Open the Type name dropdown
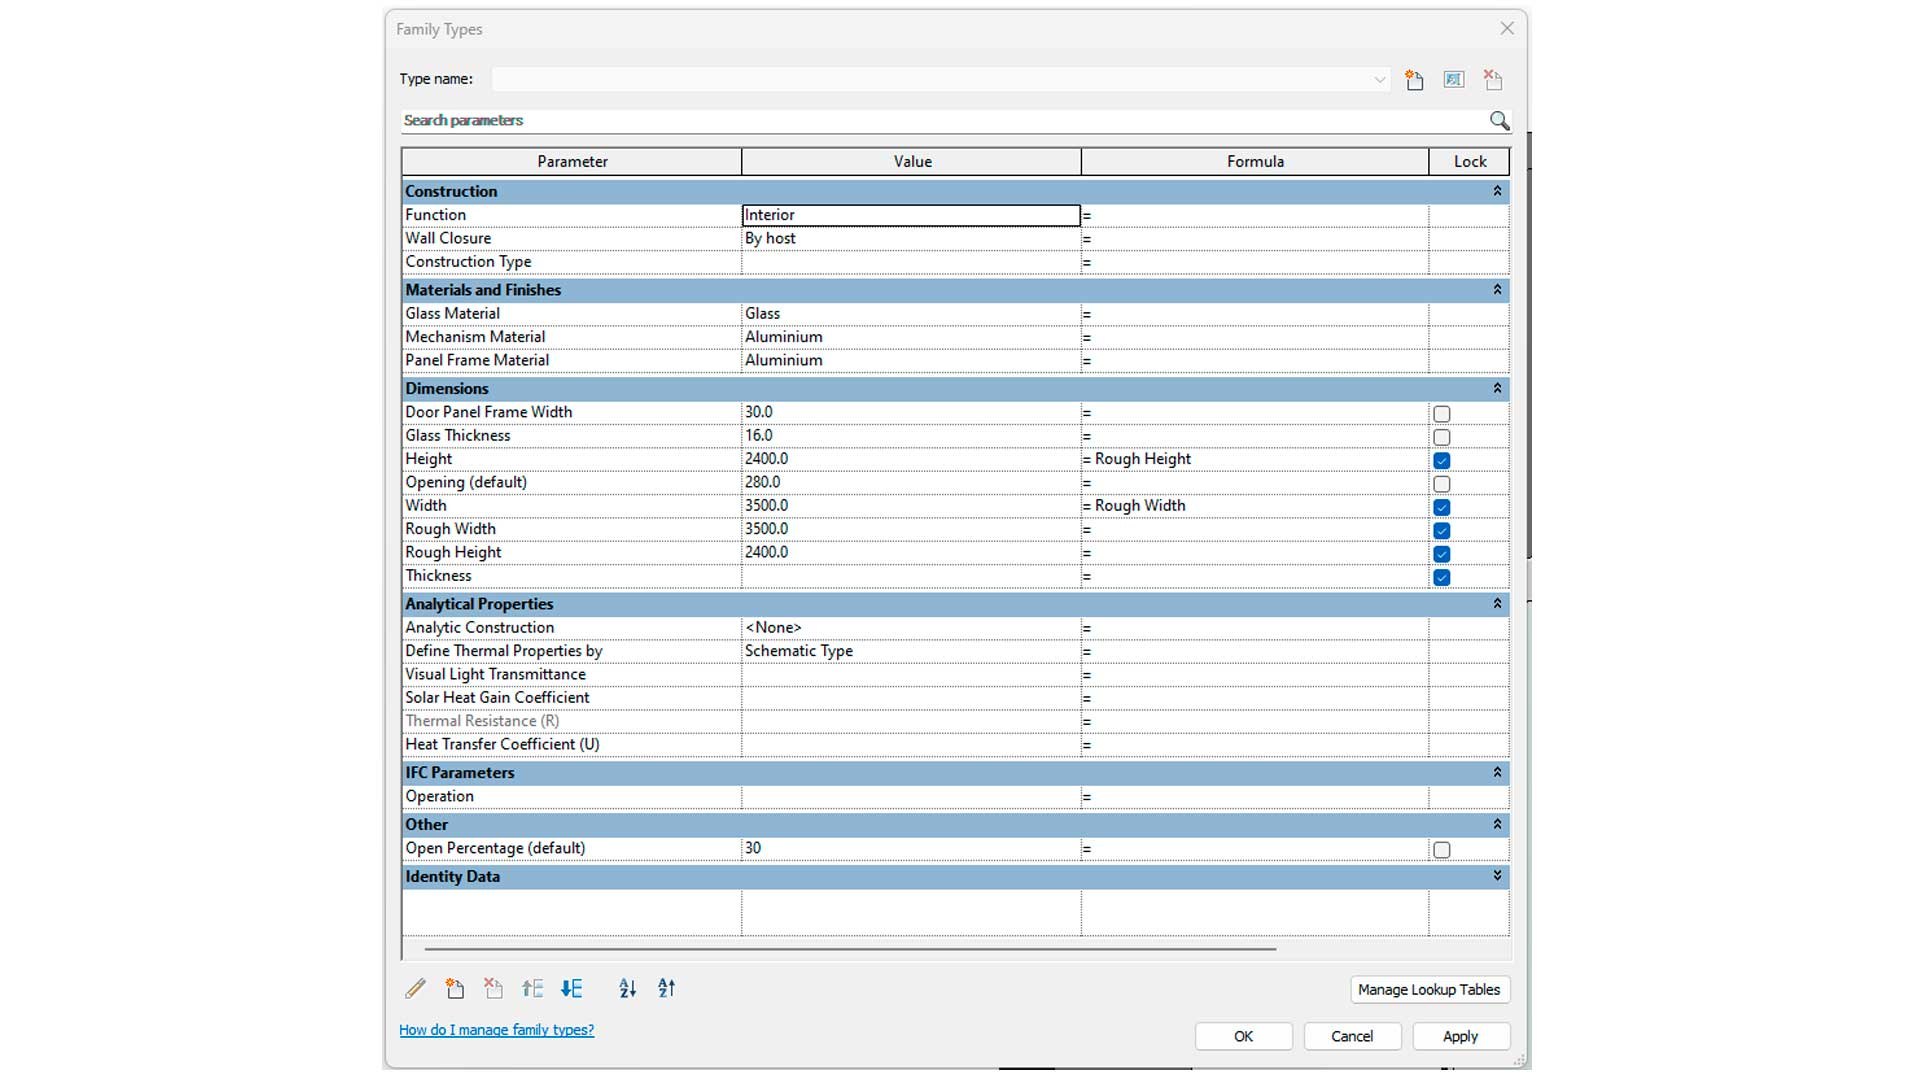 1380,80
